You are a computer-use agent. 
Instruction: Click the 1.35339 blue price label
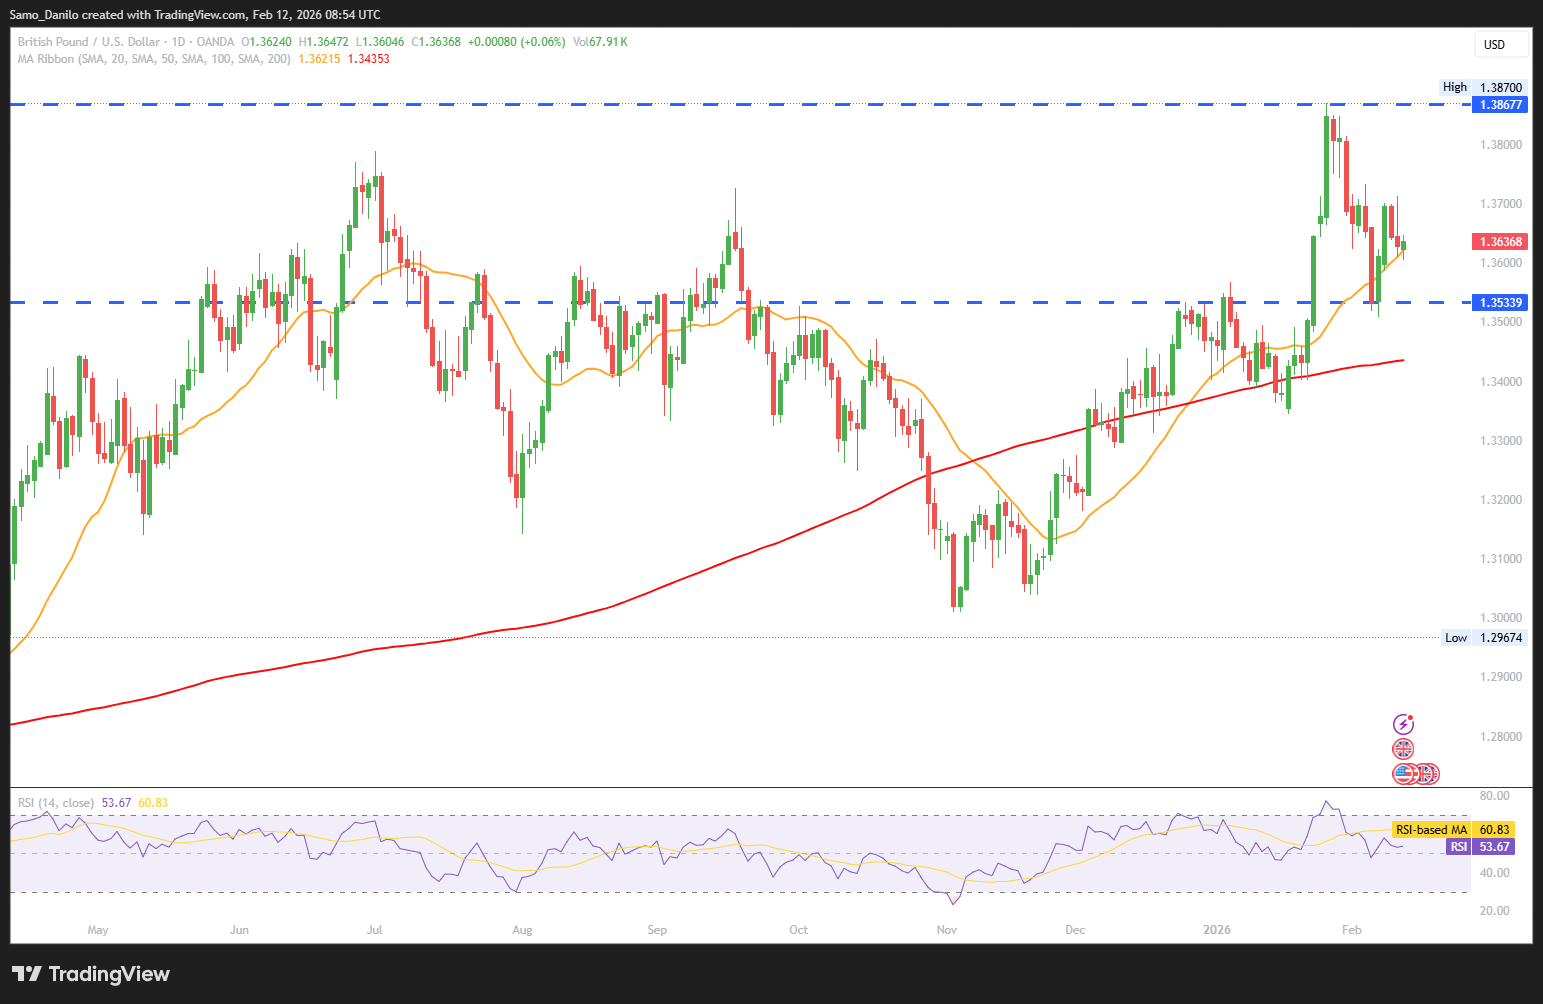1500,302
